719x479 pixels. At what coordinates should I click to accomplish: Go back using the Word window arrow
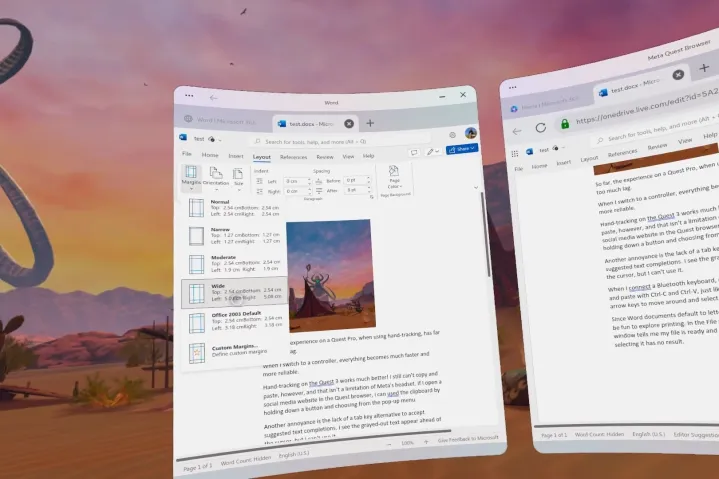213,98
